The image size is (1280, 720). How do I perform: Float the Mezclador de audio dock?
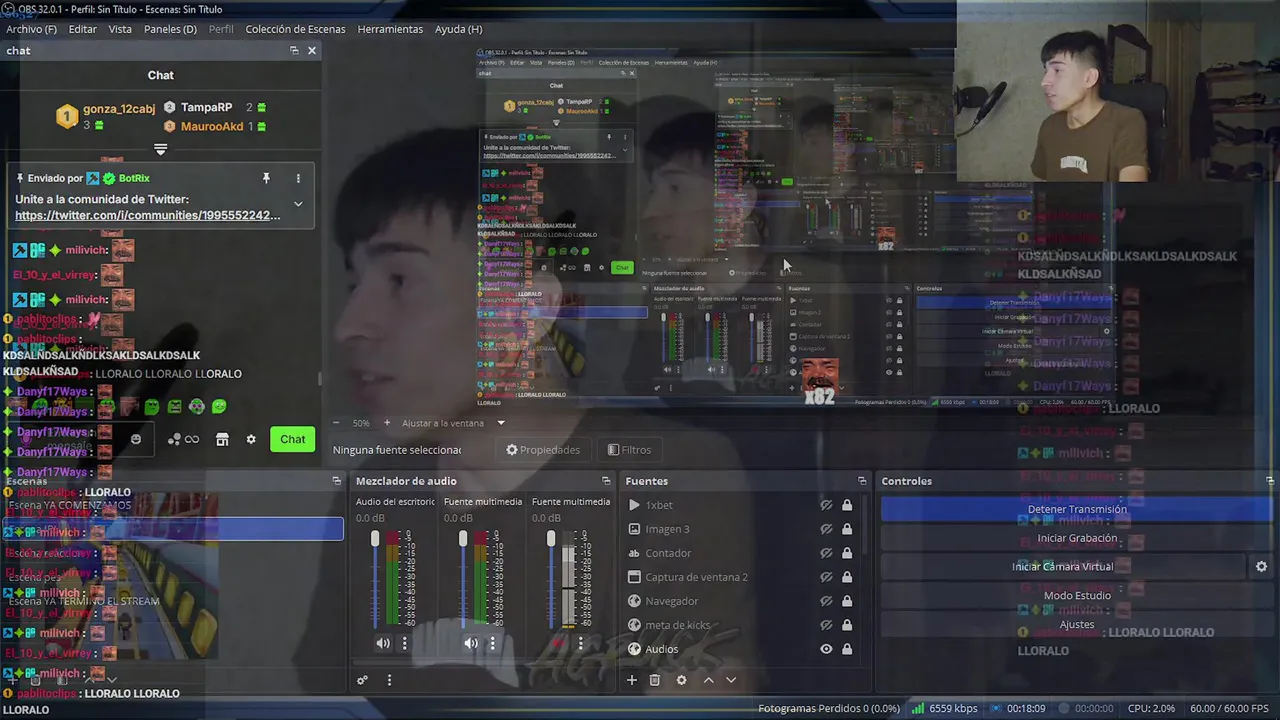point(605,481)
